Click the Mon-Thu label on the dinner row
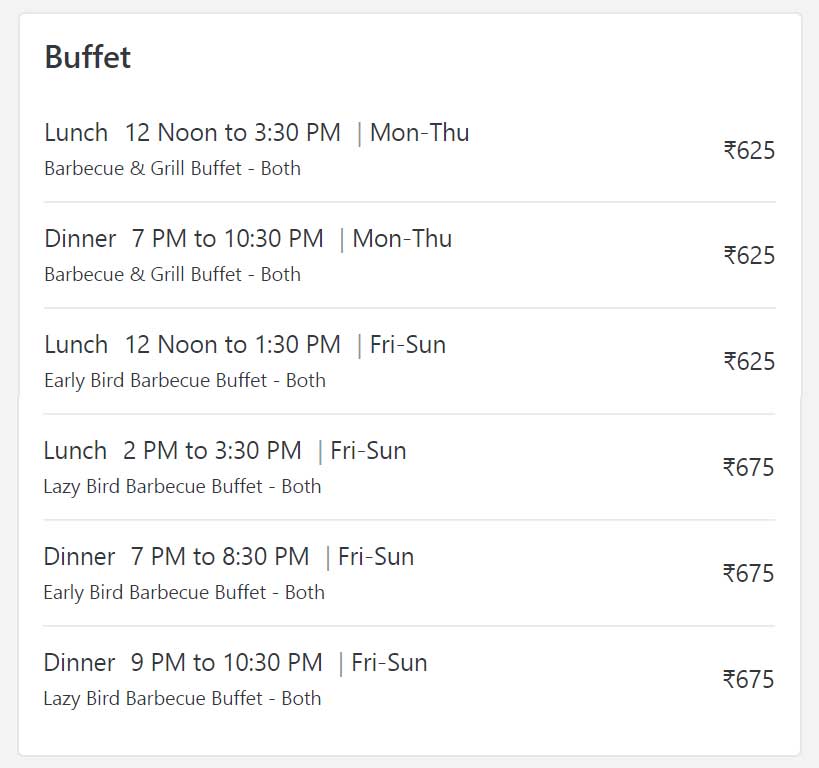819x768 pixels. (402, 239)
